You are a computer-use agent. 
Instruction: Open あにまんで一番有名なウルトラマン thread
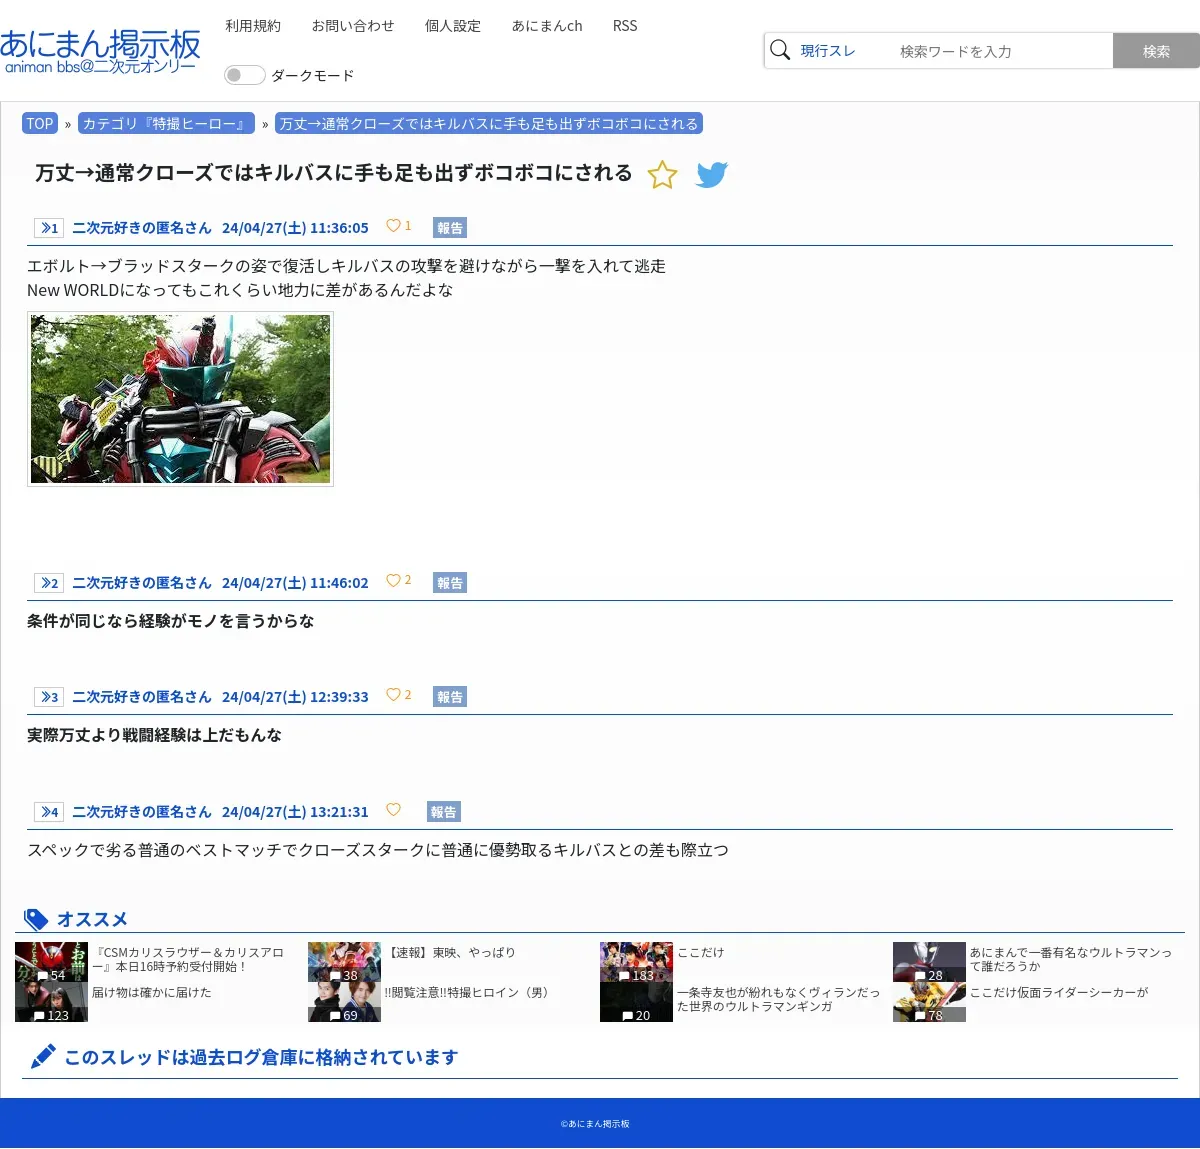pos(1070,960)
